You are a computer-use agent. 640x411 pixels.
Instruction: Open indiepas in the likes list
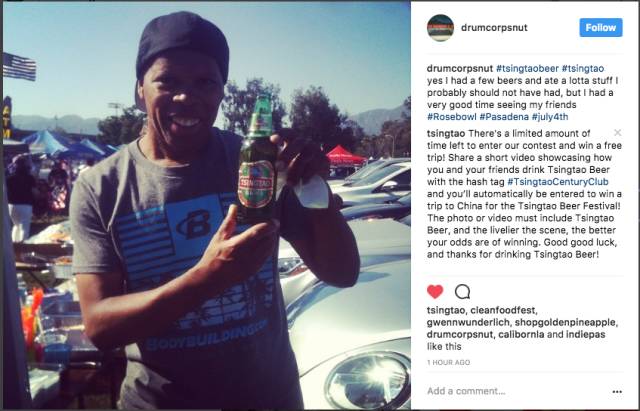(x=585, y=334)
